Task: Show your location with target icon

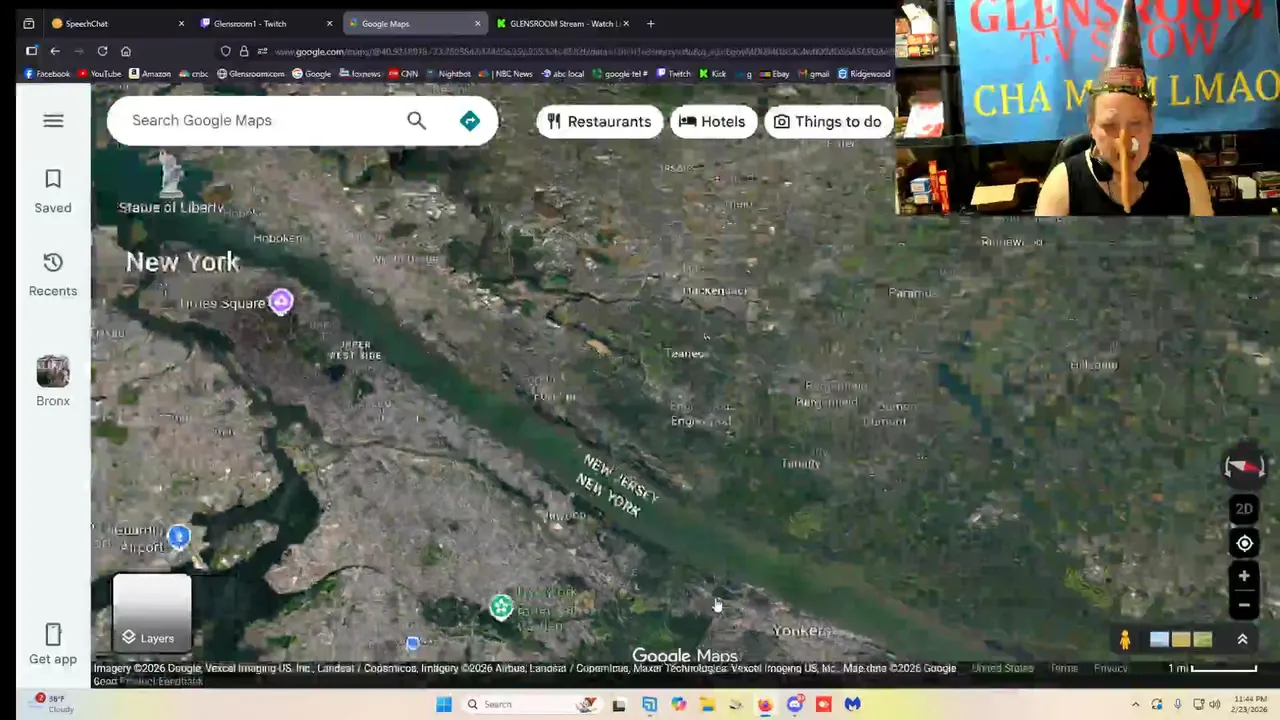Action: point(1244,543)
